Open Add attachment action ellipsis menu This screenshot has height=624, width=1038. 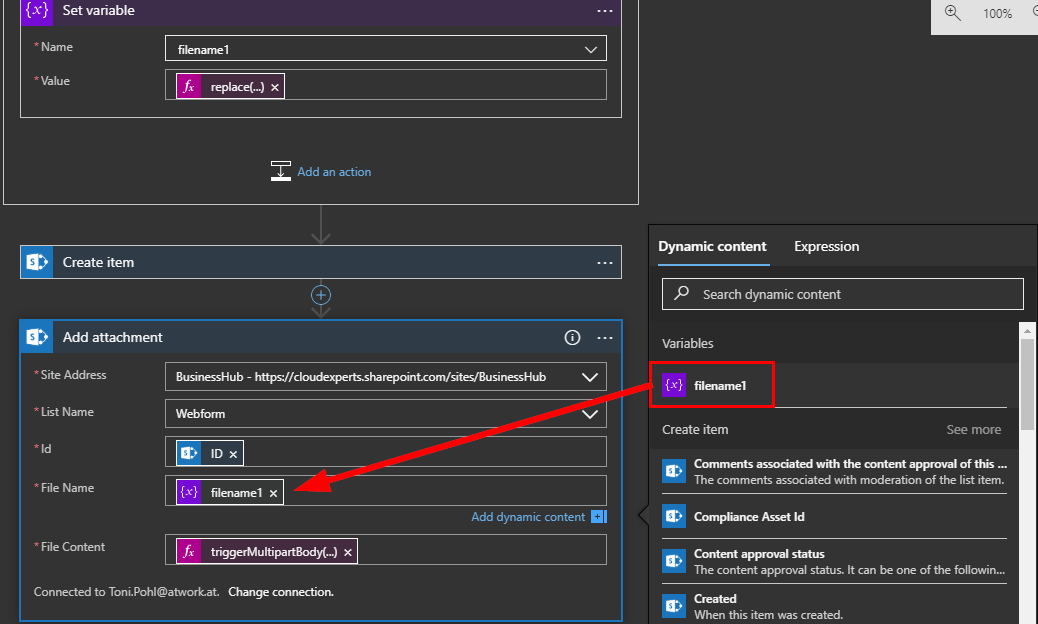[604, 338]
